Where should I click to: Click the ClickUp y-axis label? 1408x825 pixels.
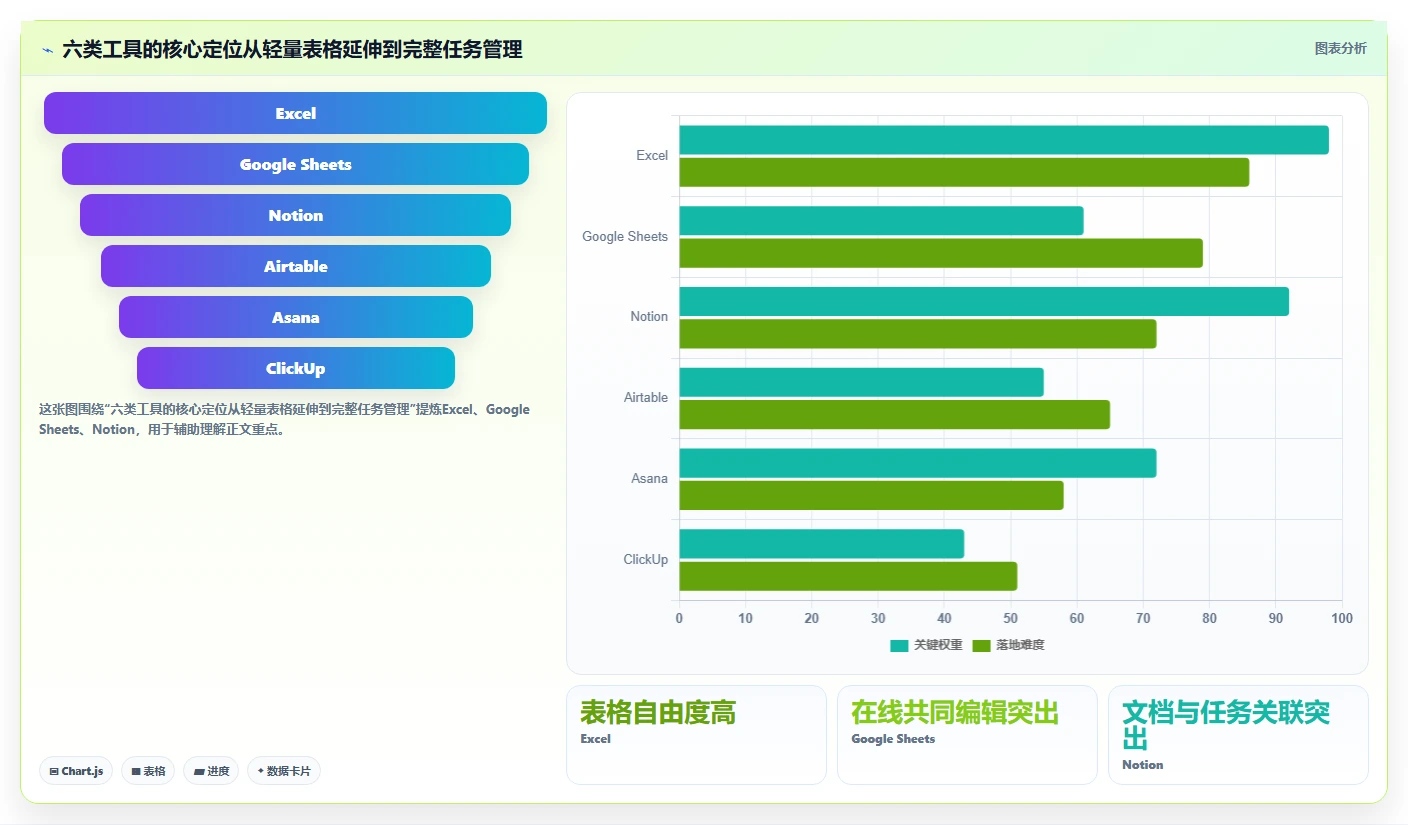click(645, 560)
